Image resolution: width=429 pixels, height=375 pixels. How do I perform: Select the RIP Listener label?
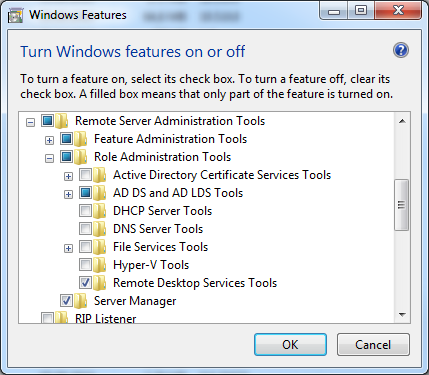(x=105, y=318)
